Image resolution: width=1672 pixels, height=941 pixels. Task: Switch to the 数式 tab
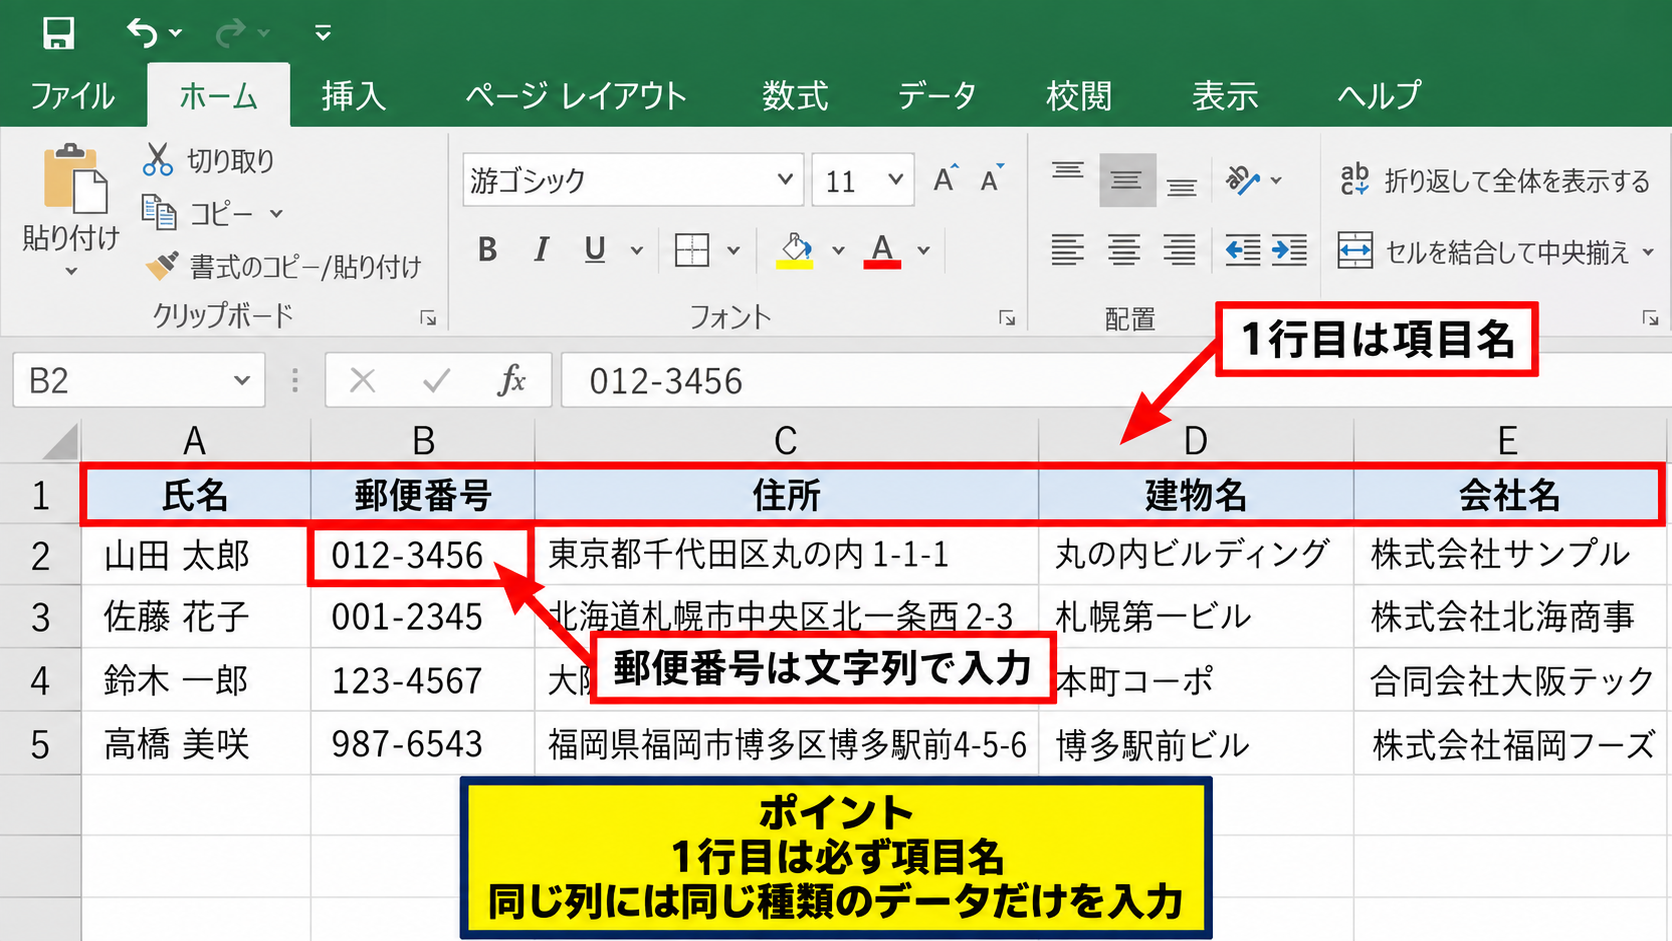pos(795,96)
